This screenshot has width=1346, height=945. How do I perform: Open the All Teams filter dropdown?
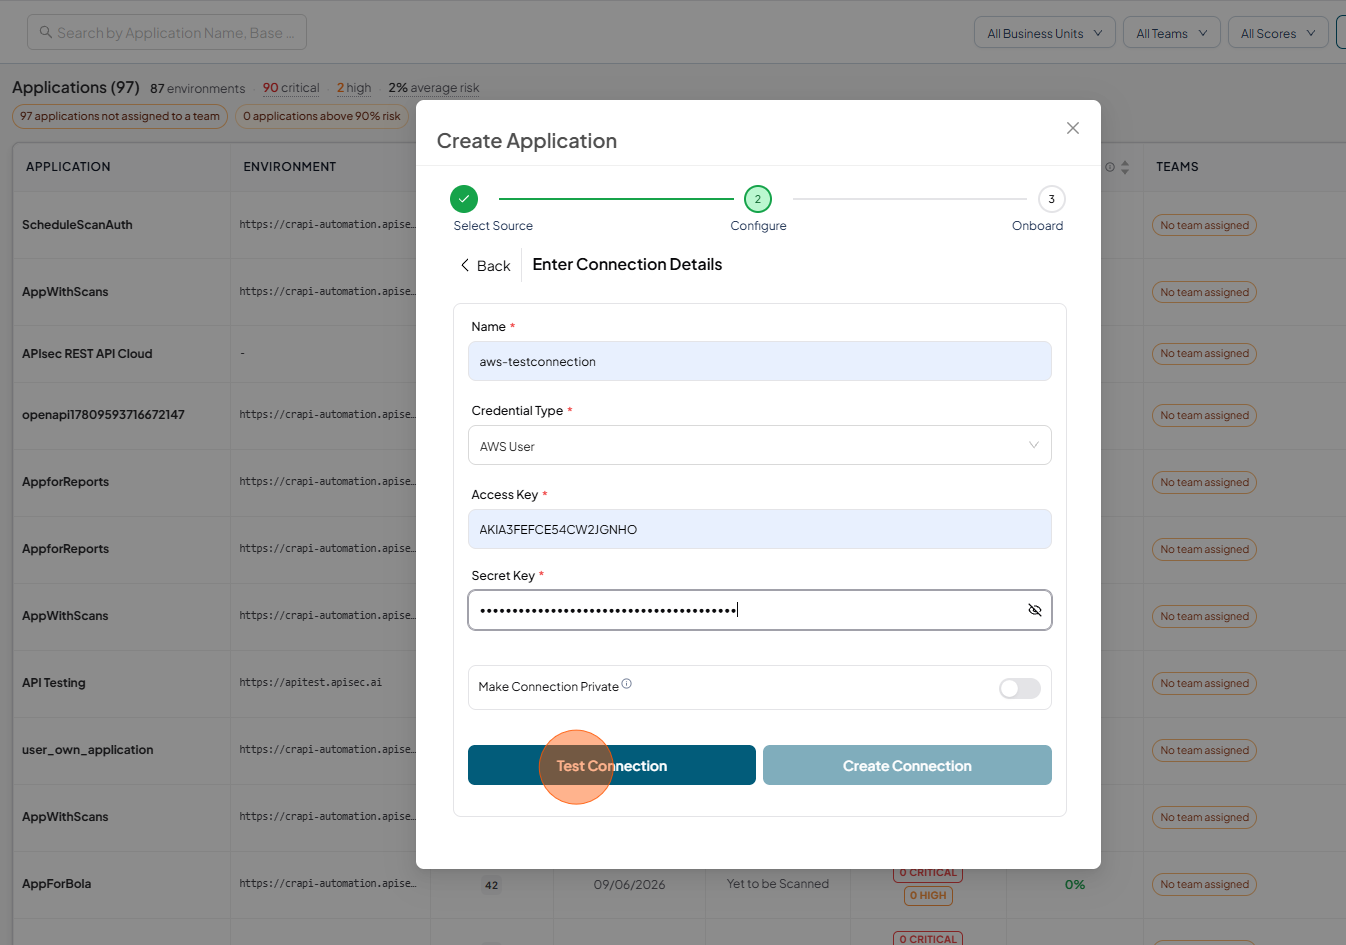pos(1172,33)
